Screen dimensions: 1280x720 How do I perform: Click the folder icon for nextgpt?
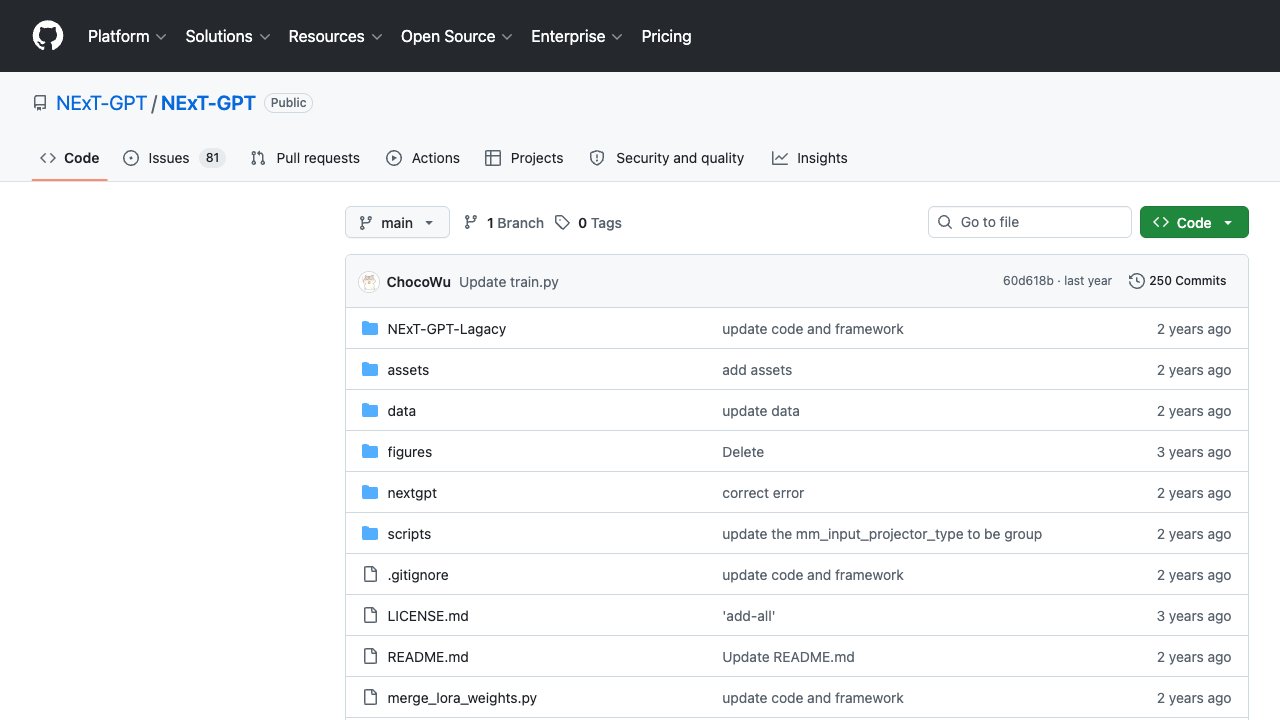click(370, 493)
